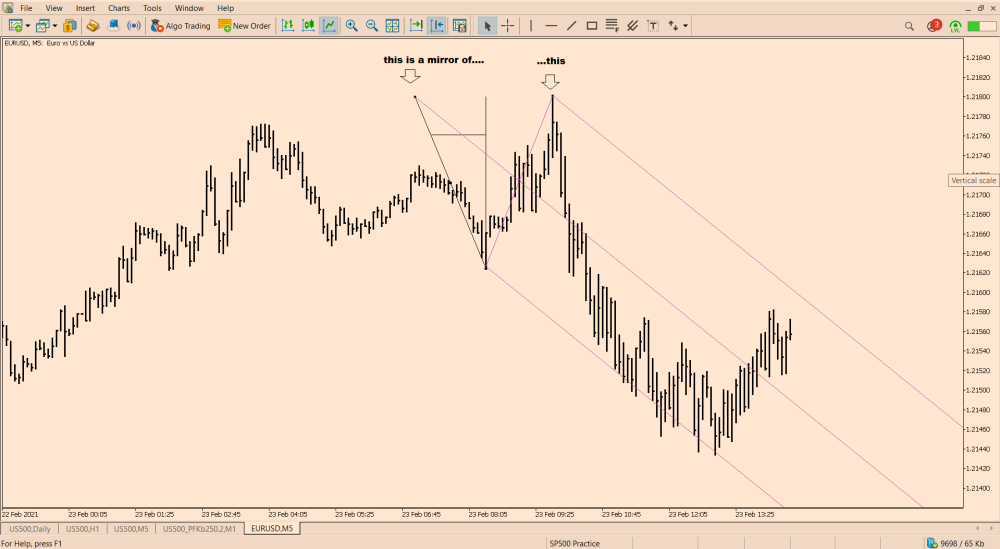Open the File menu
This screenshot has height=549, width=1000.
26,8
